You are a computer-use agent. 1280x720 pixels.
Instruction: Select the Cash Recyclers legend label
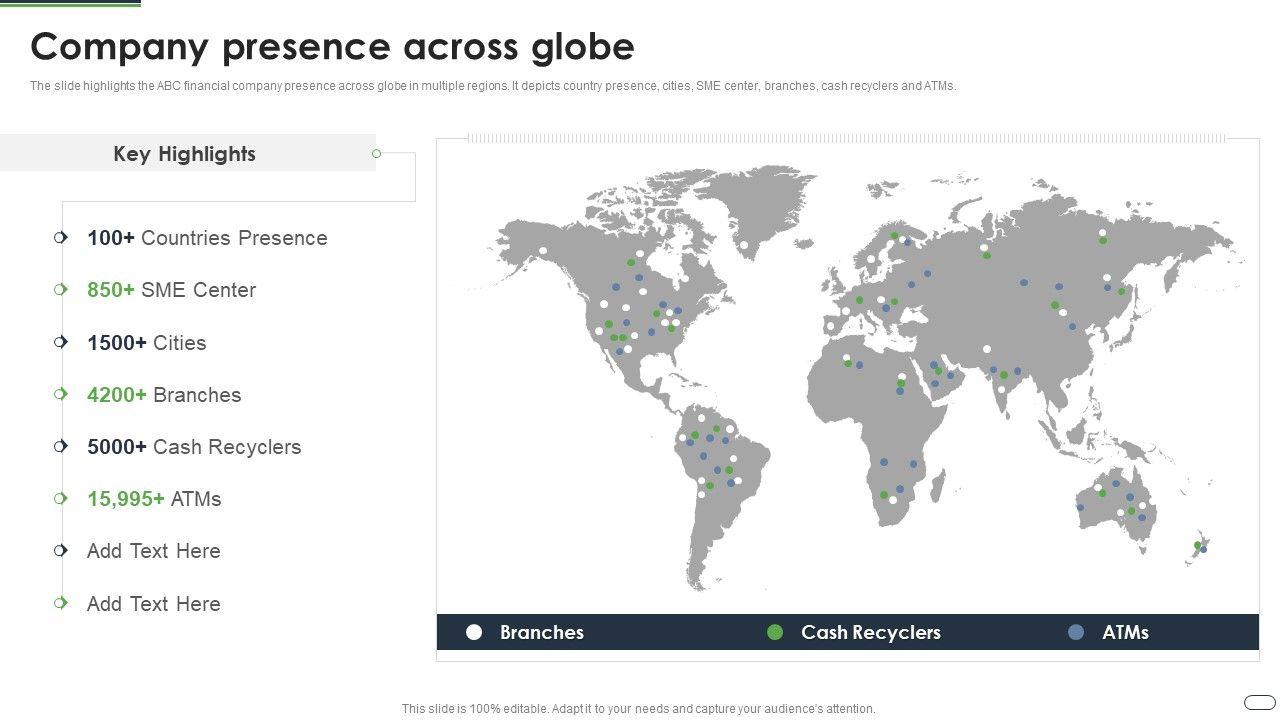pyautogui.click(x=870, y=632)
